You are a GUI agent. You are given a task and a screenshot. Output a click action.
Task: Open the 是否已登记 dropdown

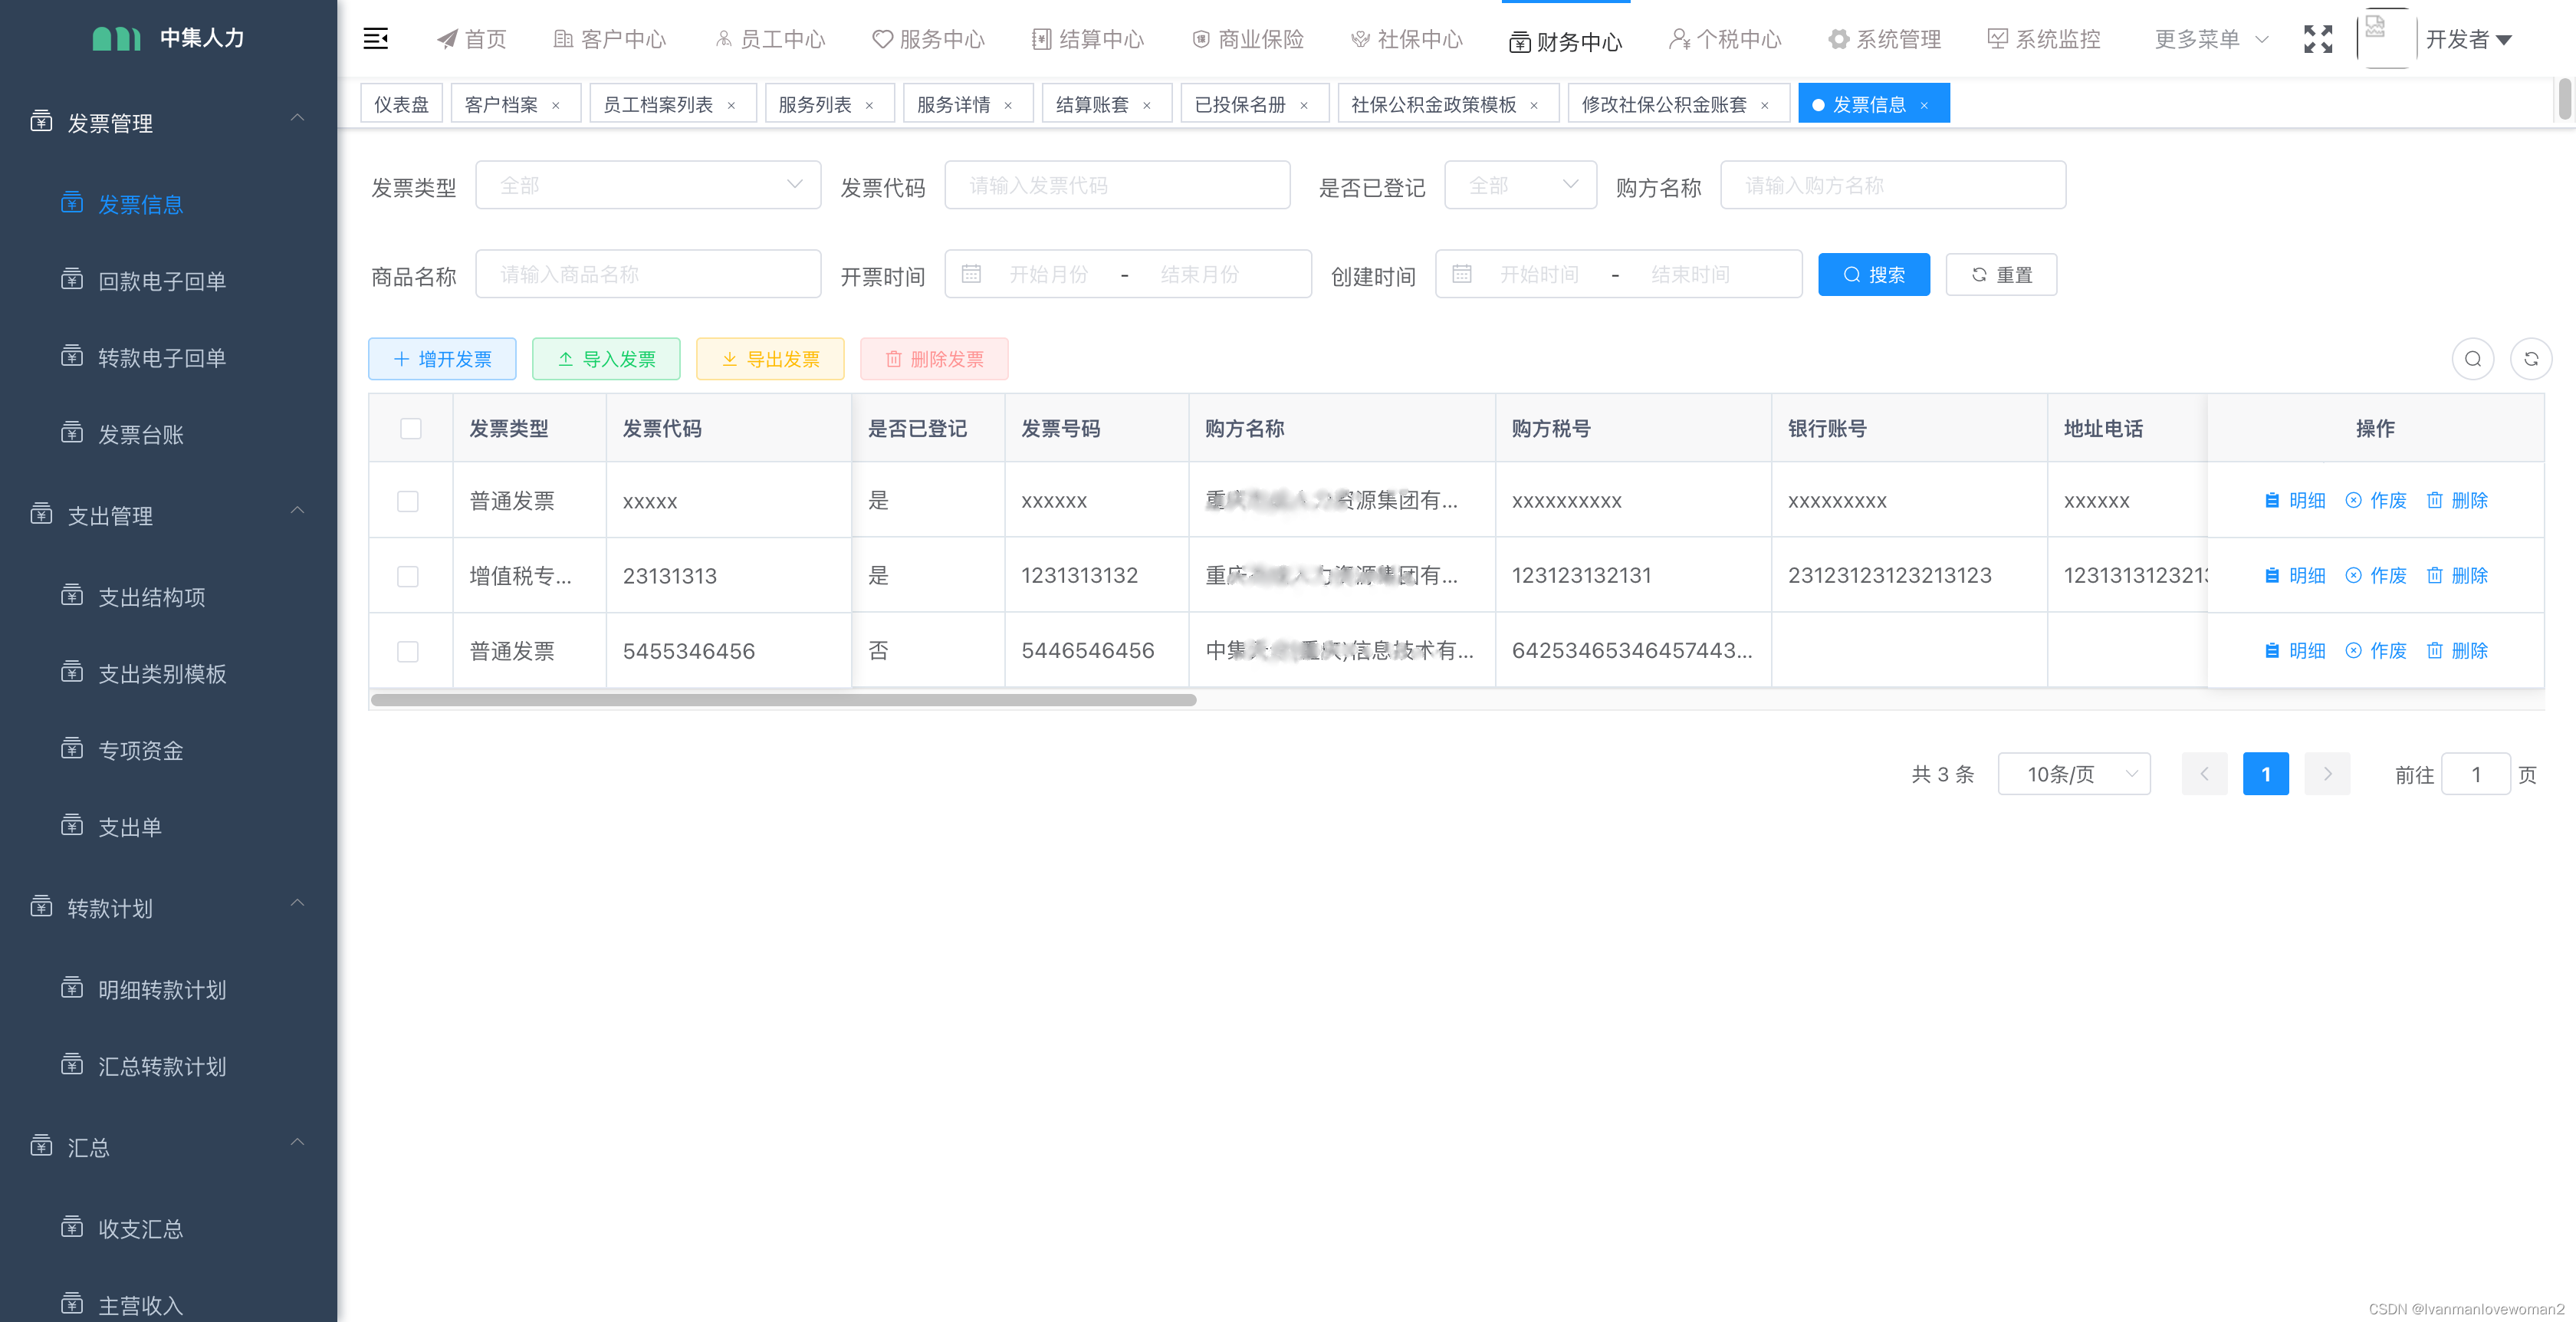(1520, 185)
